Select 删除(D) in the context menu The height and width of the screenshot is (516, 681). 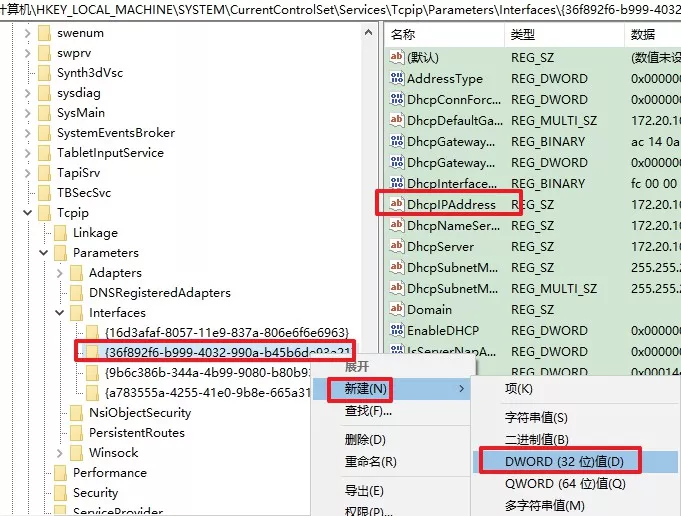click(365, 439)
